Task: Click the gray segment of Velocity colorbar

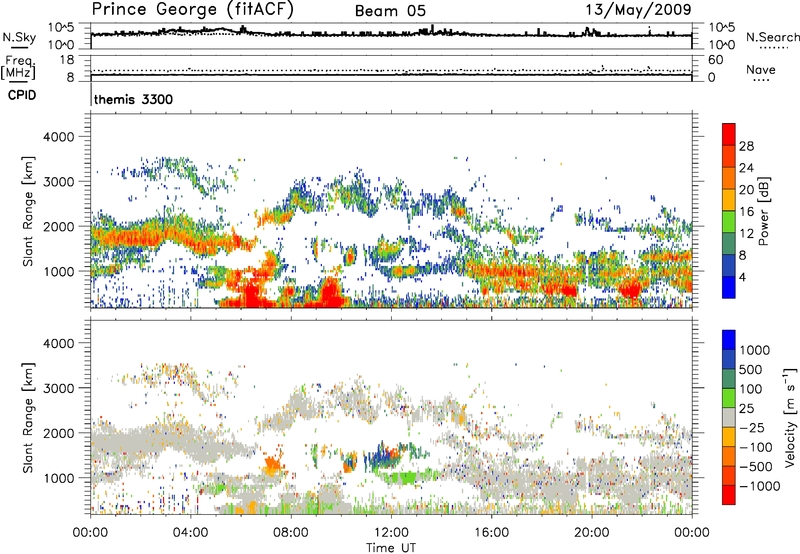Action: point(729,417)
